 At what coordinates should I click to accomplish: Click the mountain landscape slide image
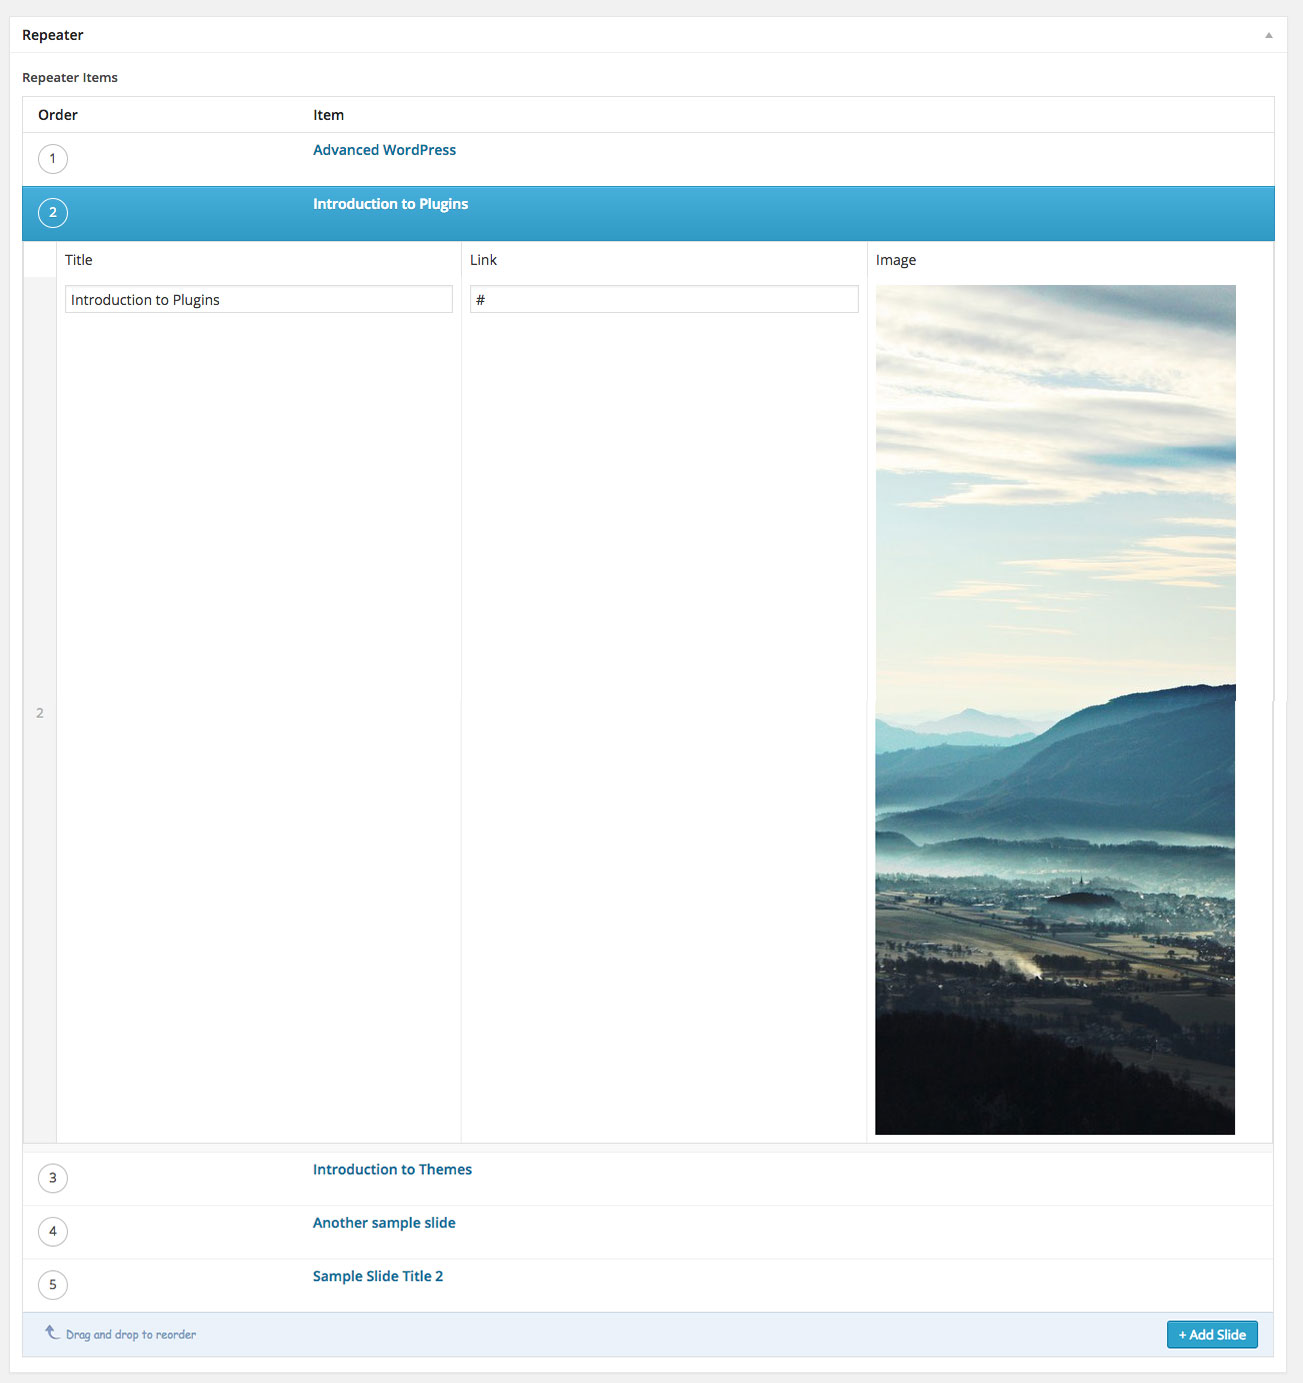point(1054,710)
